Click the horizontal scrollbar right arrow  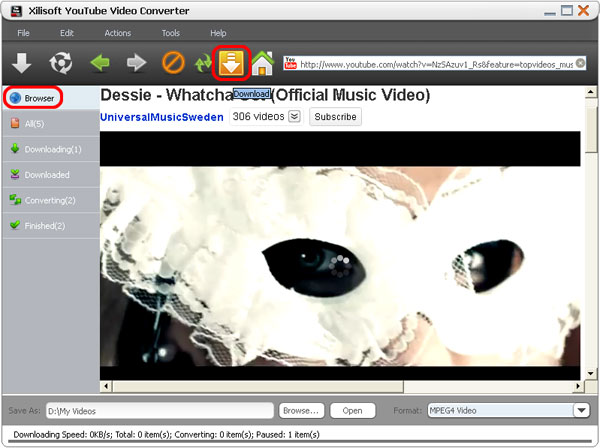pyautogui.click(x=578, y=386)
